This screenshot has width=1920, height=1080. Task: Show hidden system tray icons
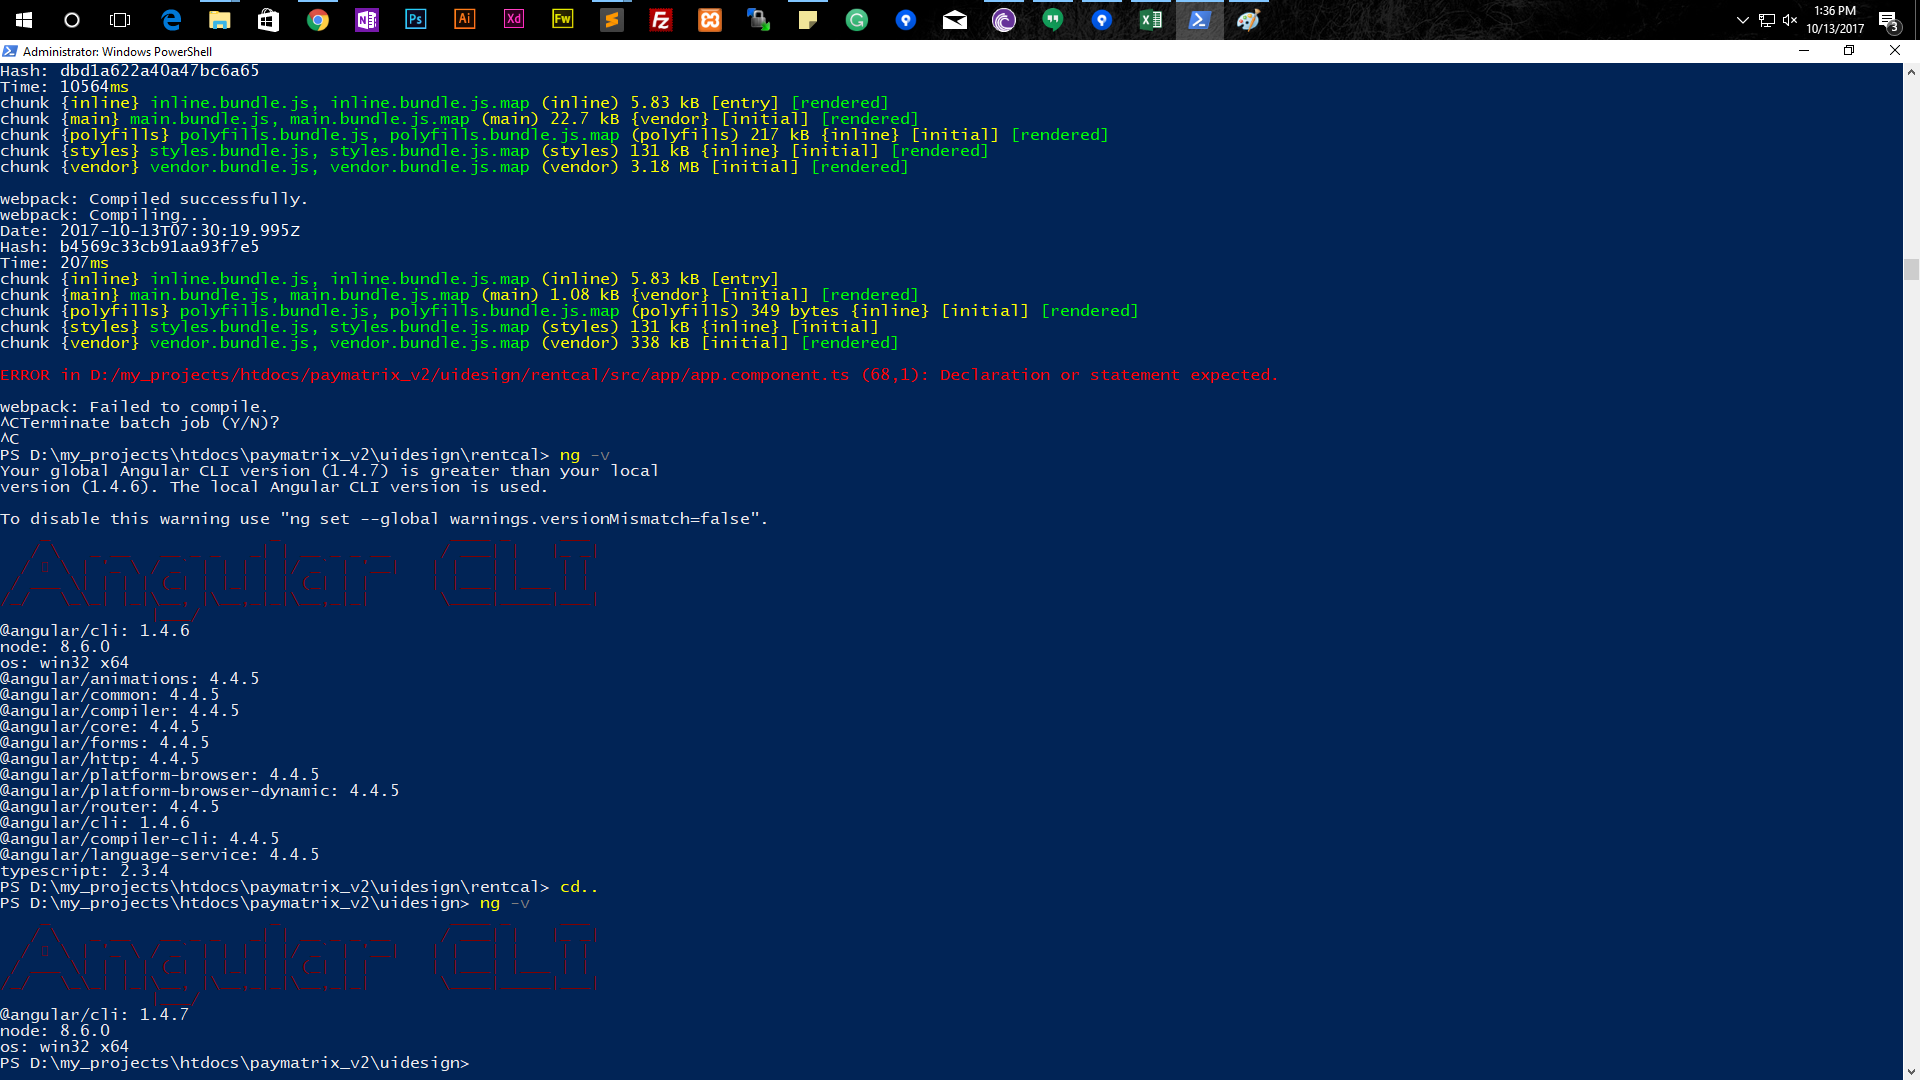pyautogui.click(x=1743, y=20)
